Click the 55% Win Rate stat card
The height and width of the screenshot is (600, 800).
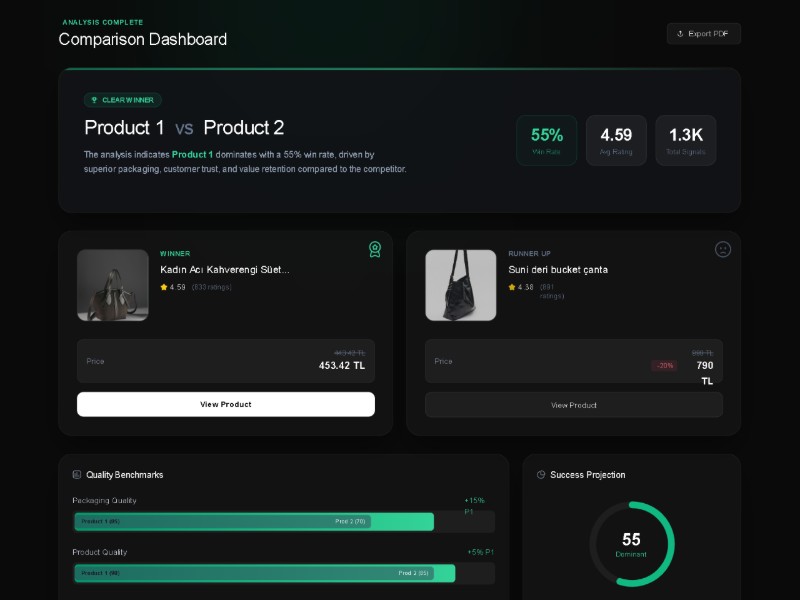(x=546, y=140)
